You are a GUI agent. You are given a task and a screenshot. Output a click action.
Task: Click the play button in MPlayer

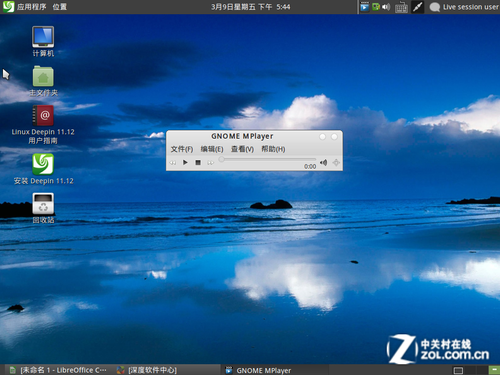pos(185,162)
